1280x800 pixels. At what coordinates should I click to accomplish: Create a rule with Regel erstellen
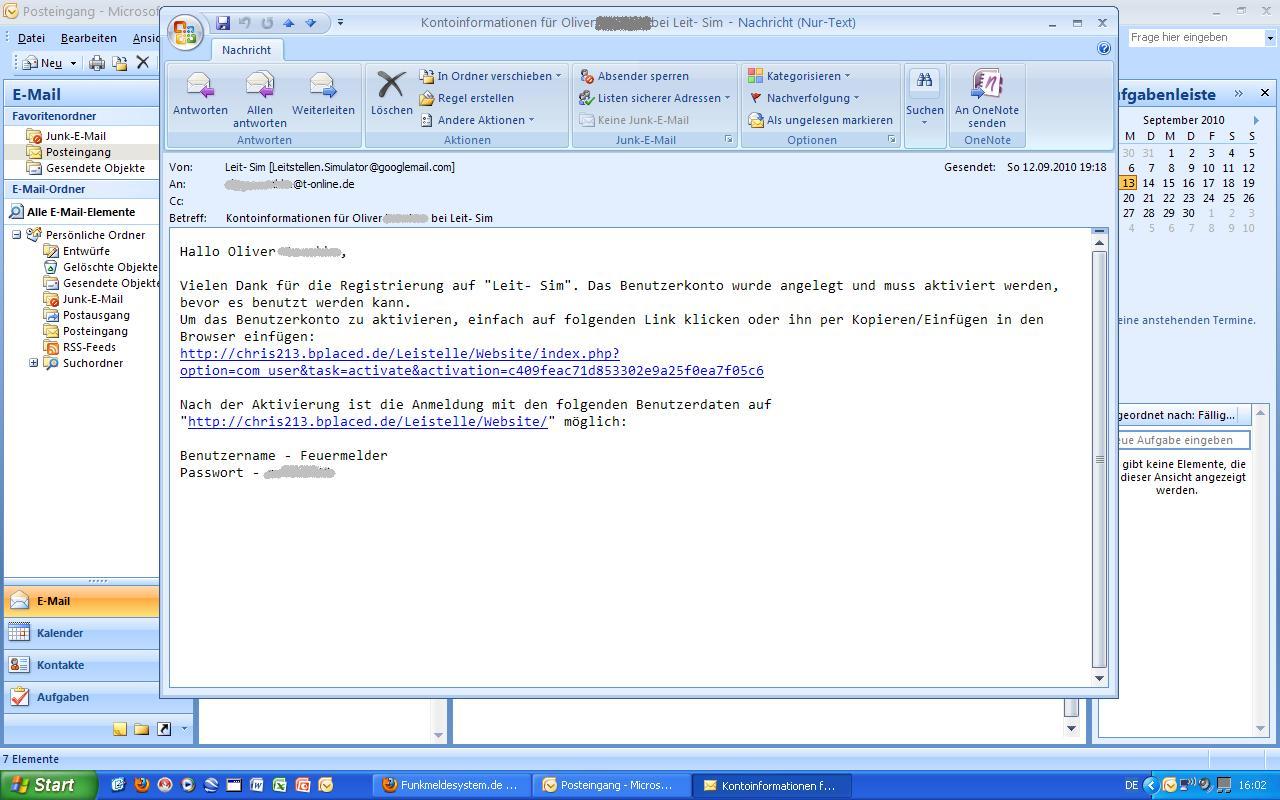click(467, 98)
